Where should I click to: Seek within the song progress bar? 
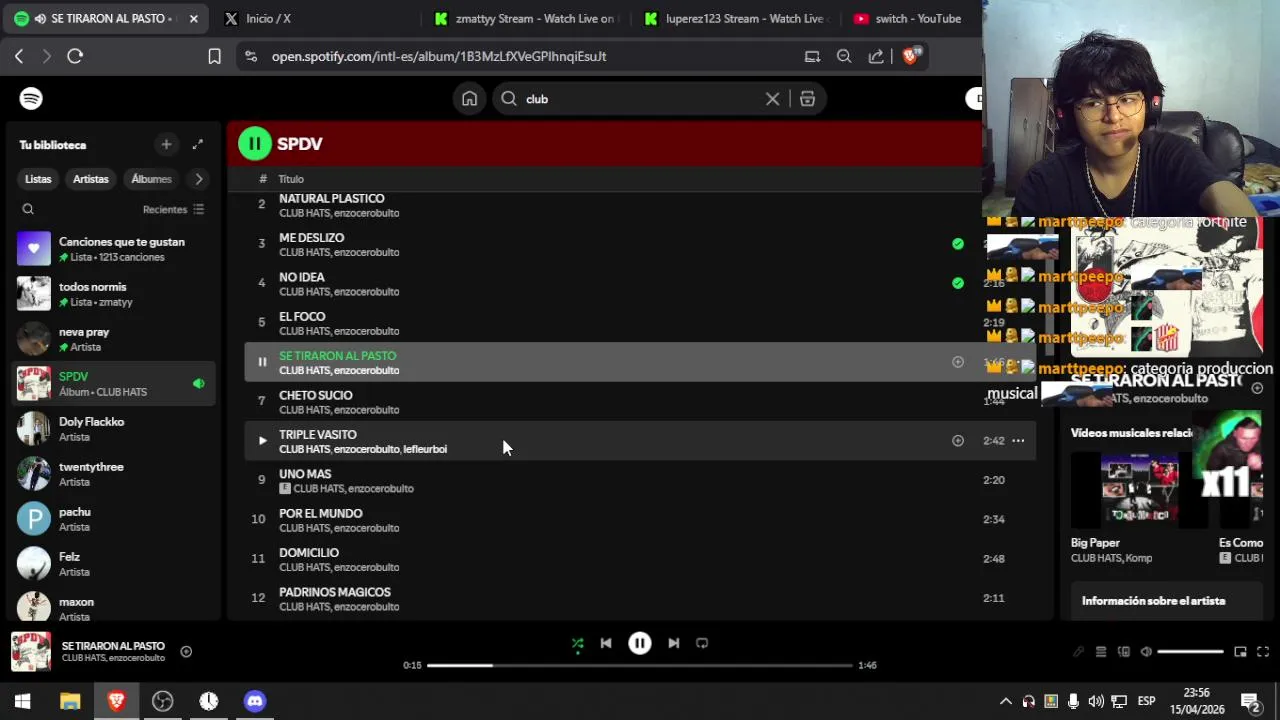click(640, 665)
